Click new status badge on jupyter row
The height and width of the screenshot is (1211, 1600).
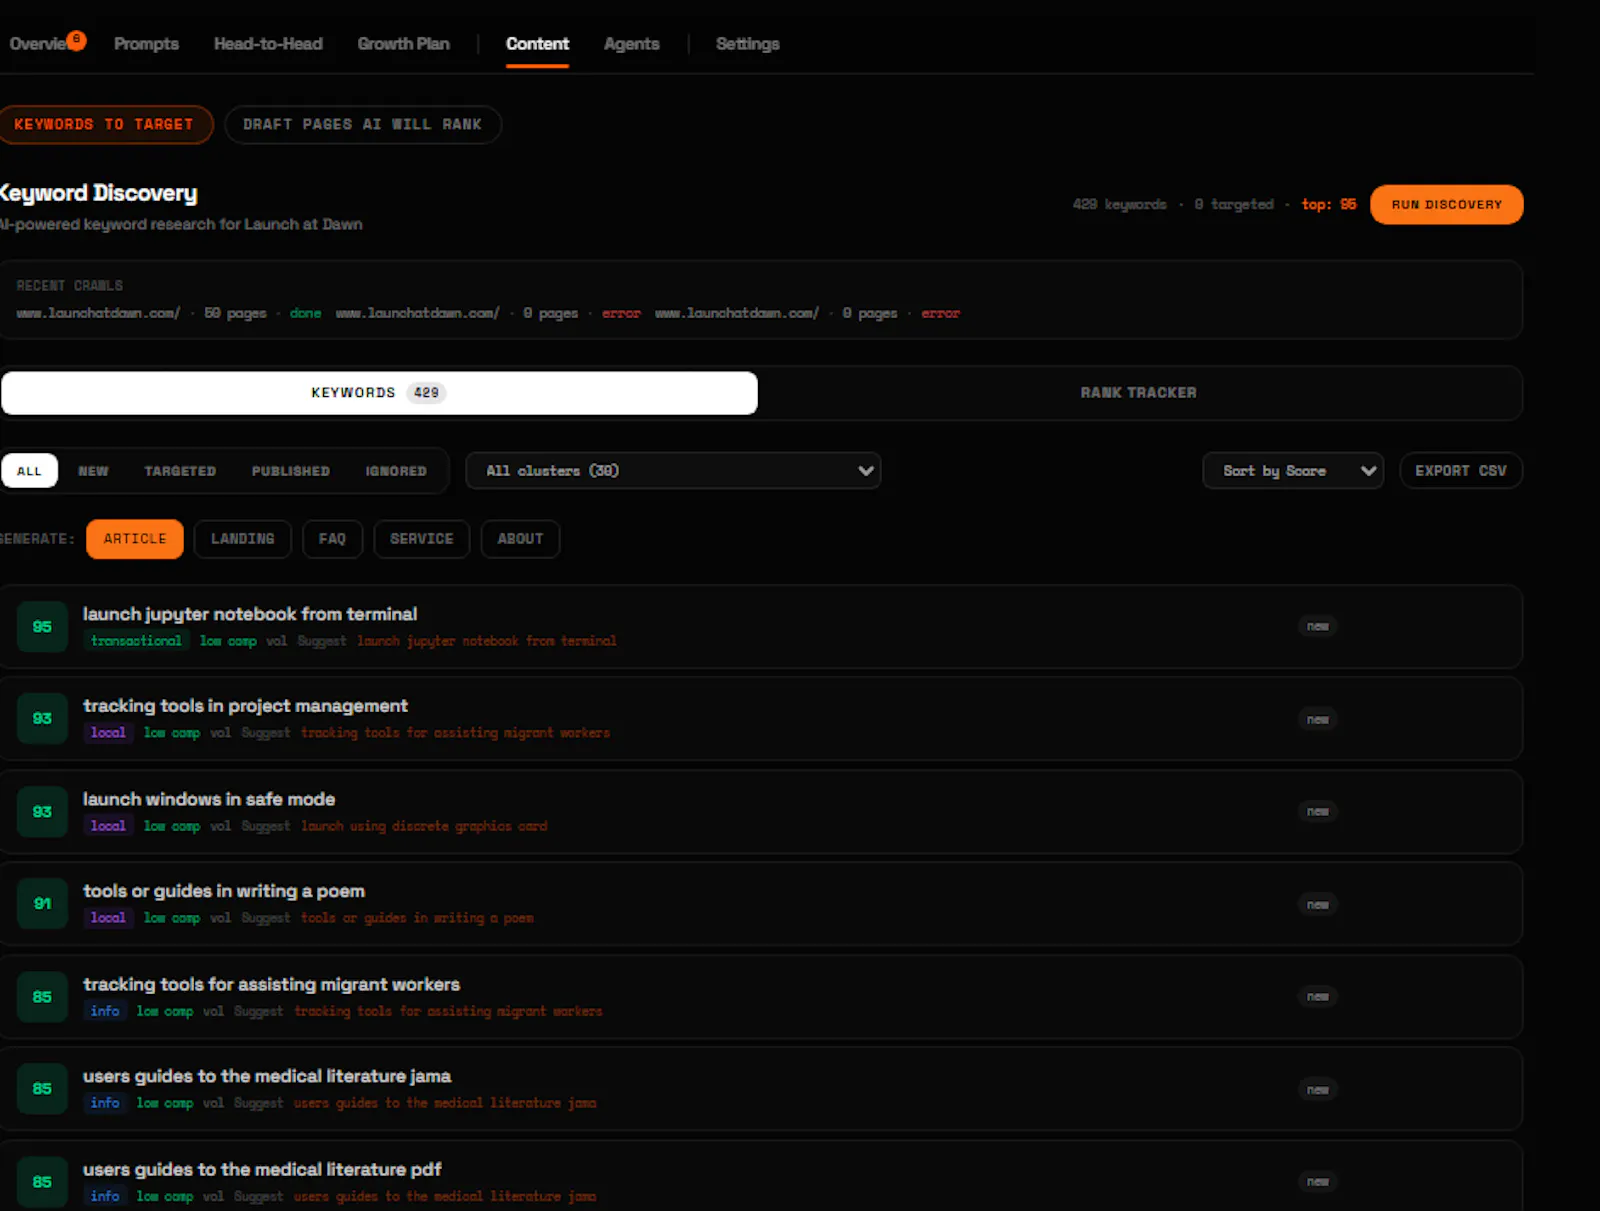[x=1318, y=626]
